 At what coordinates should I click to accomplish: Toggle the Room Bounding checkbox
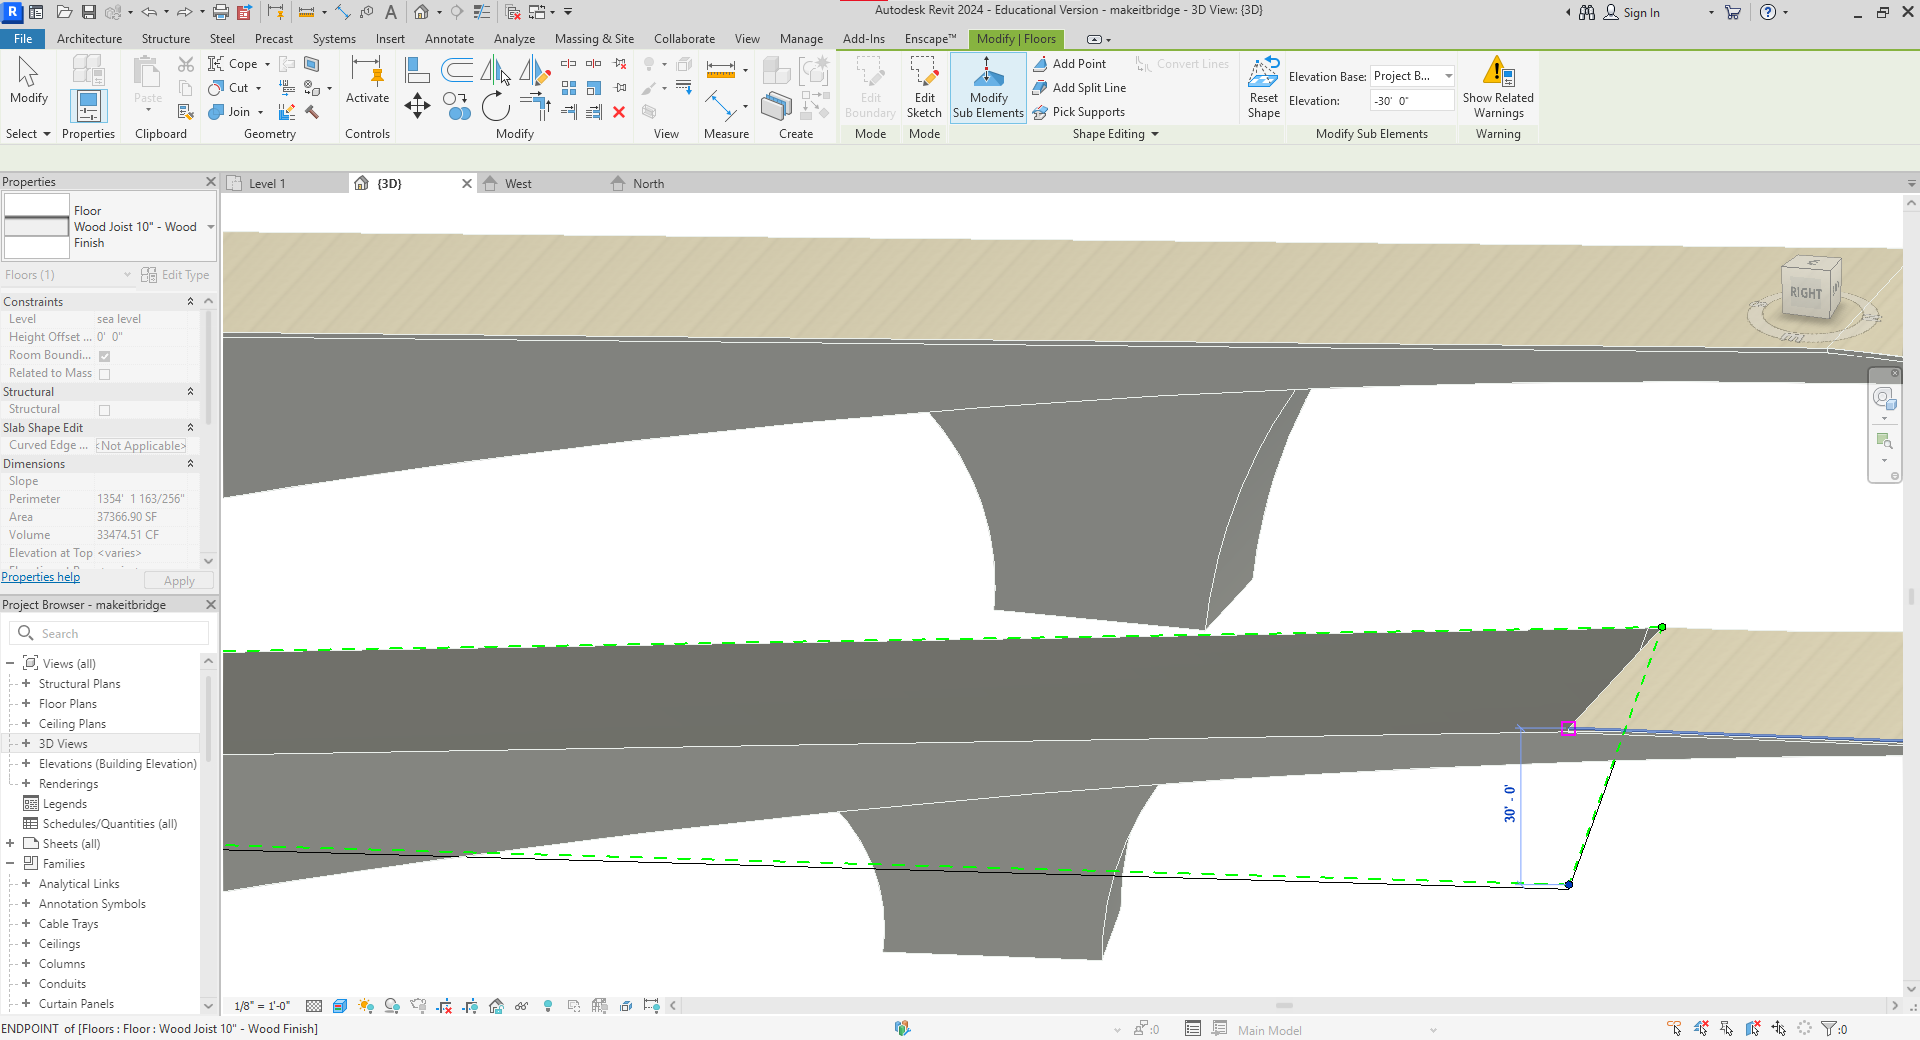105,356
